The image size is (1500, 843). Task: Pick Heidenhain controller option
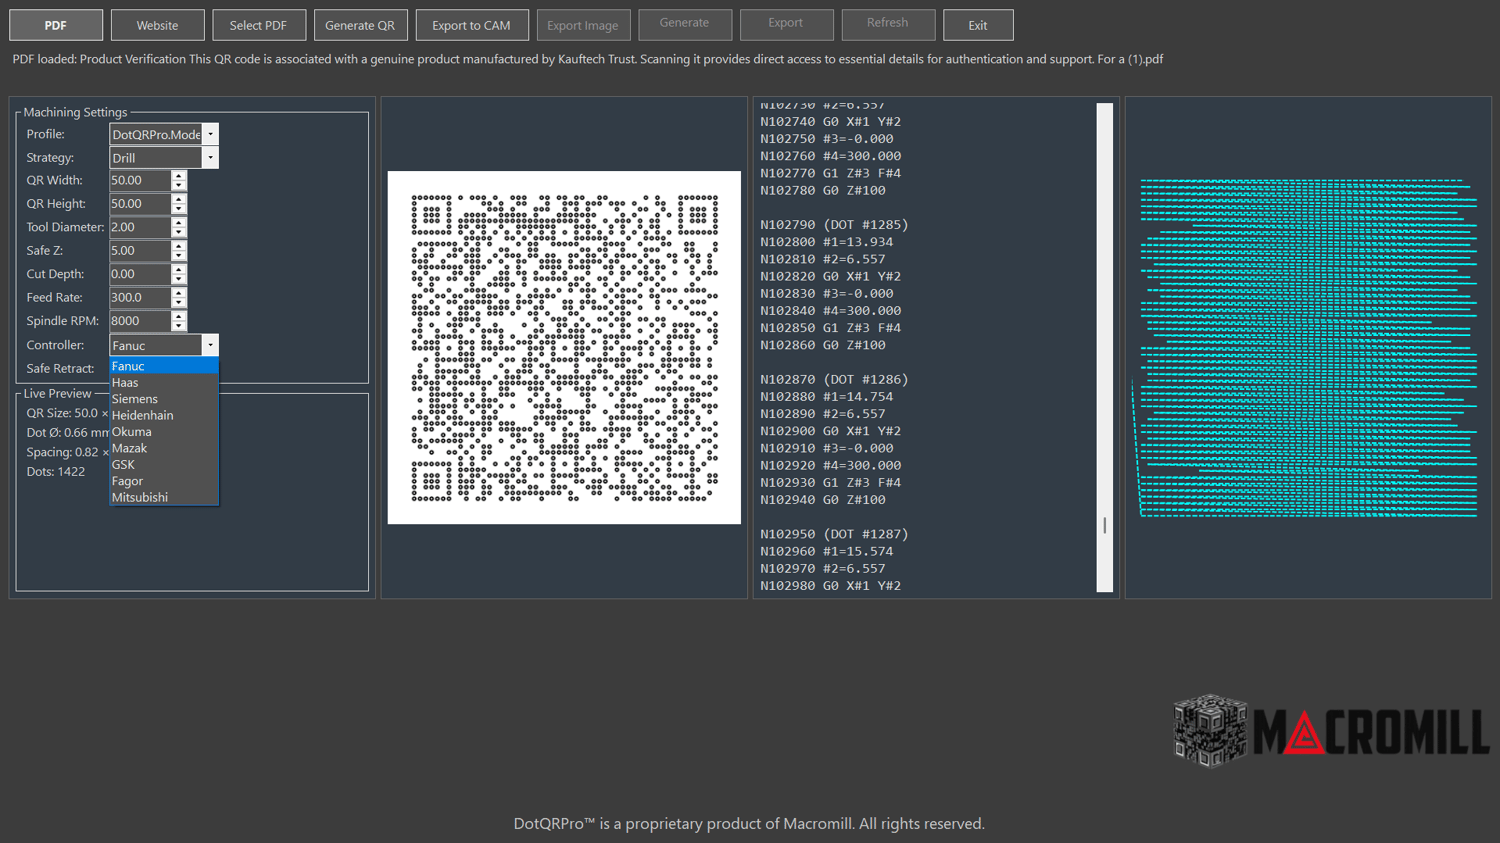coord(163,416)
